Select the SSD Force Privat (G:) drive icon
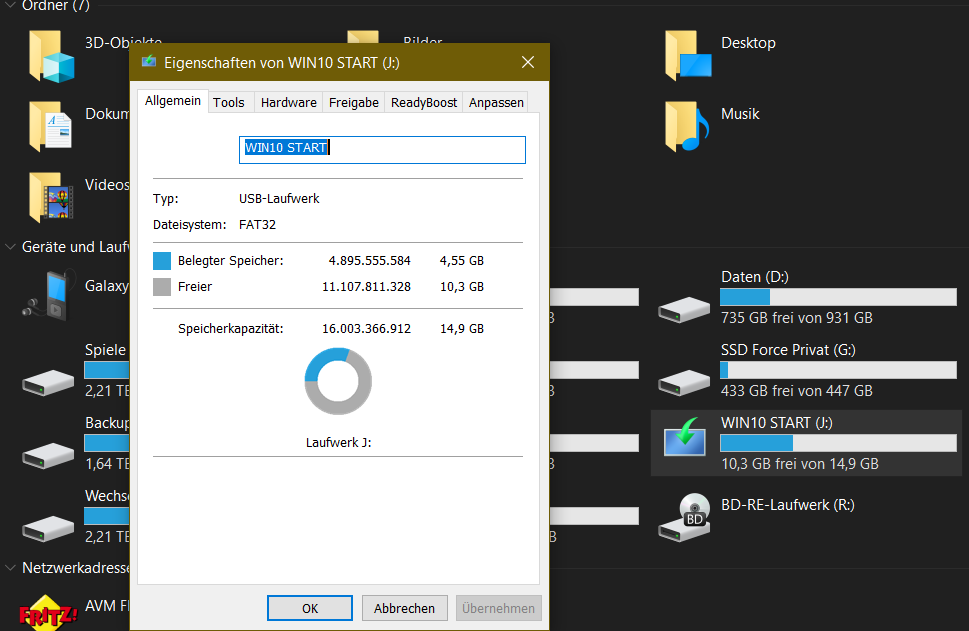969x631 pixels. (684, 383)
